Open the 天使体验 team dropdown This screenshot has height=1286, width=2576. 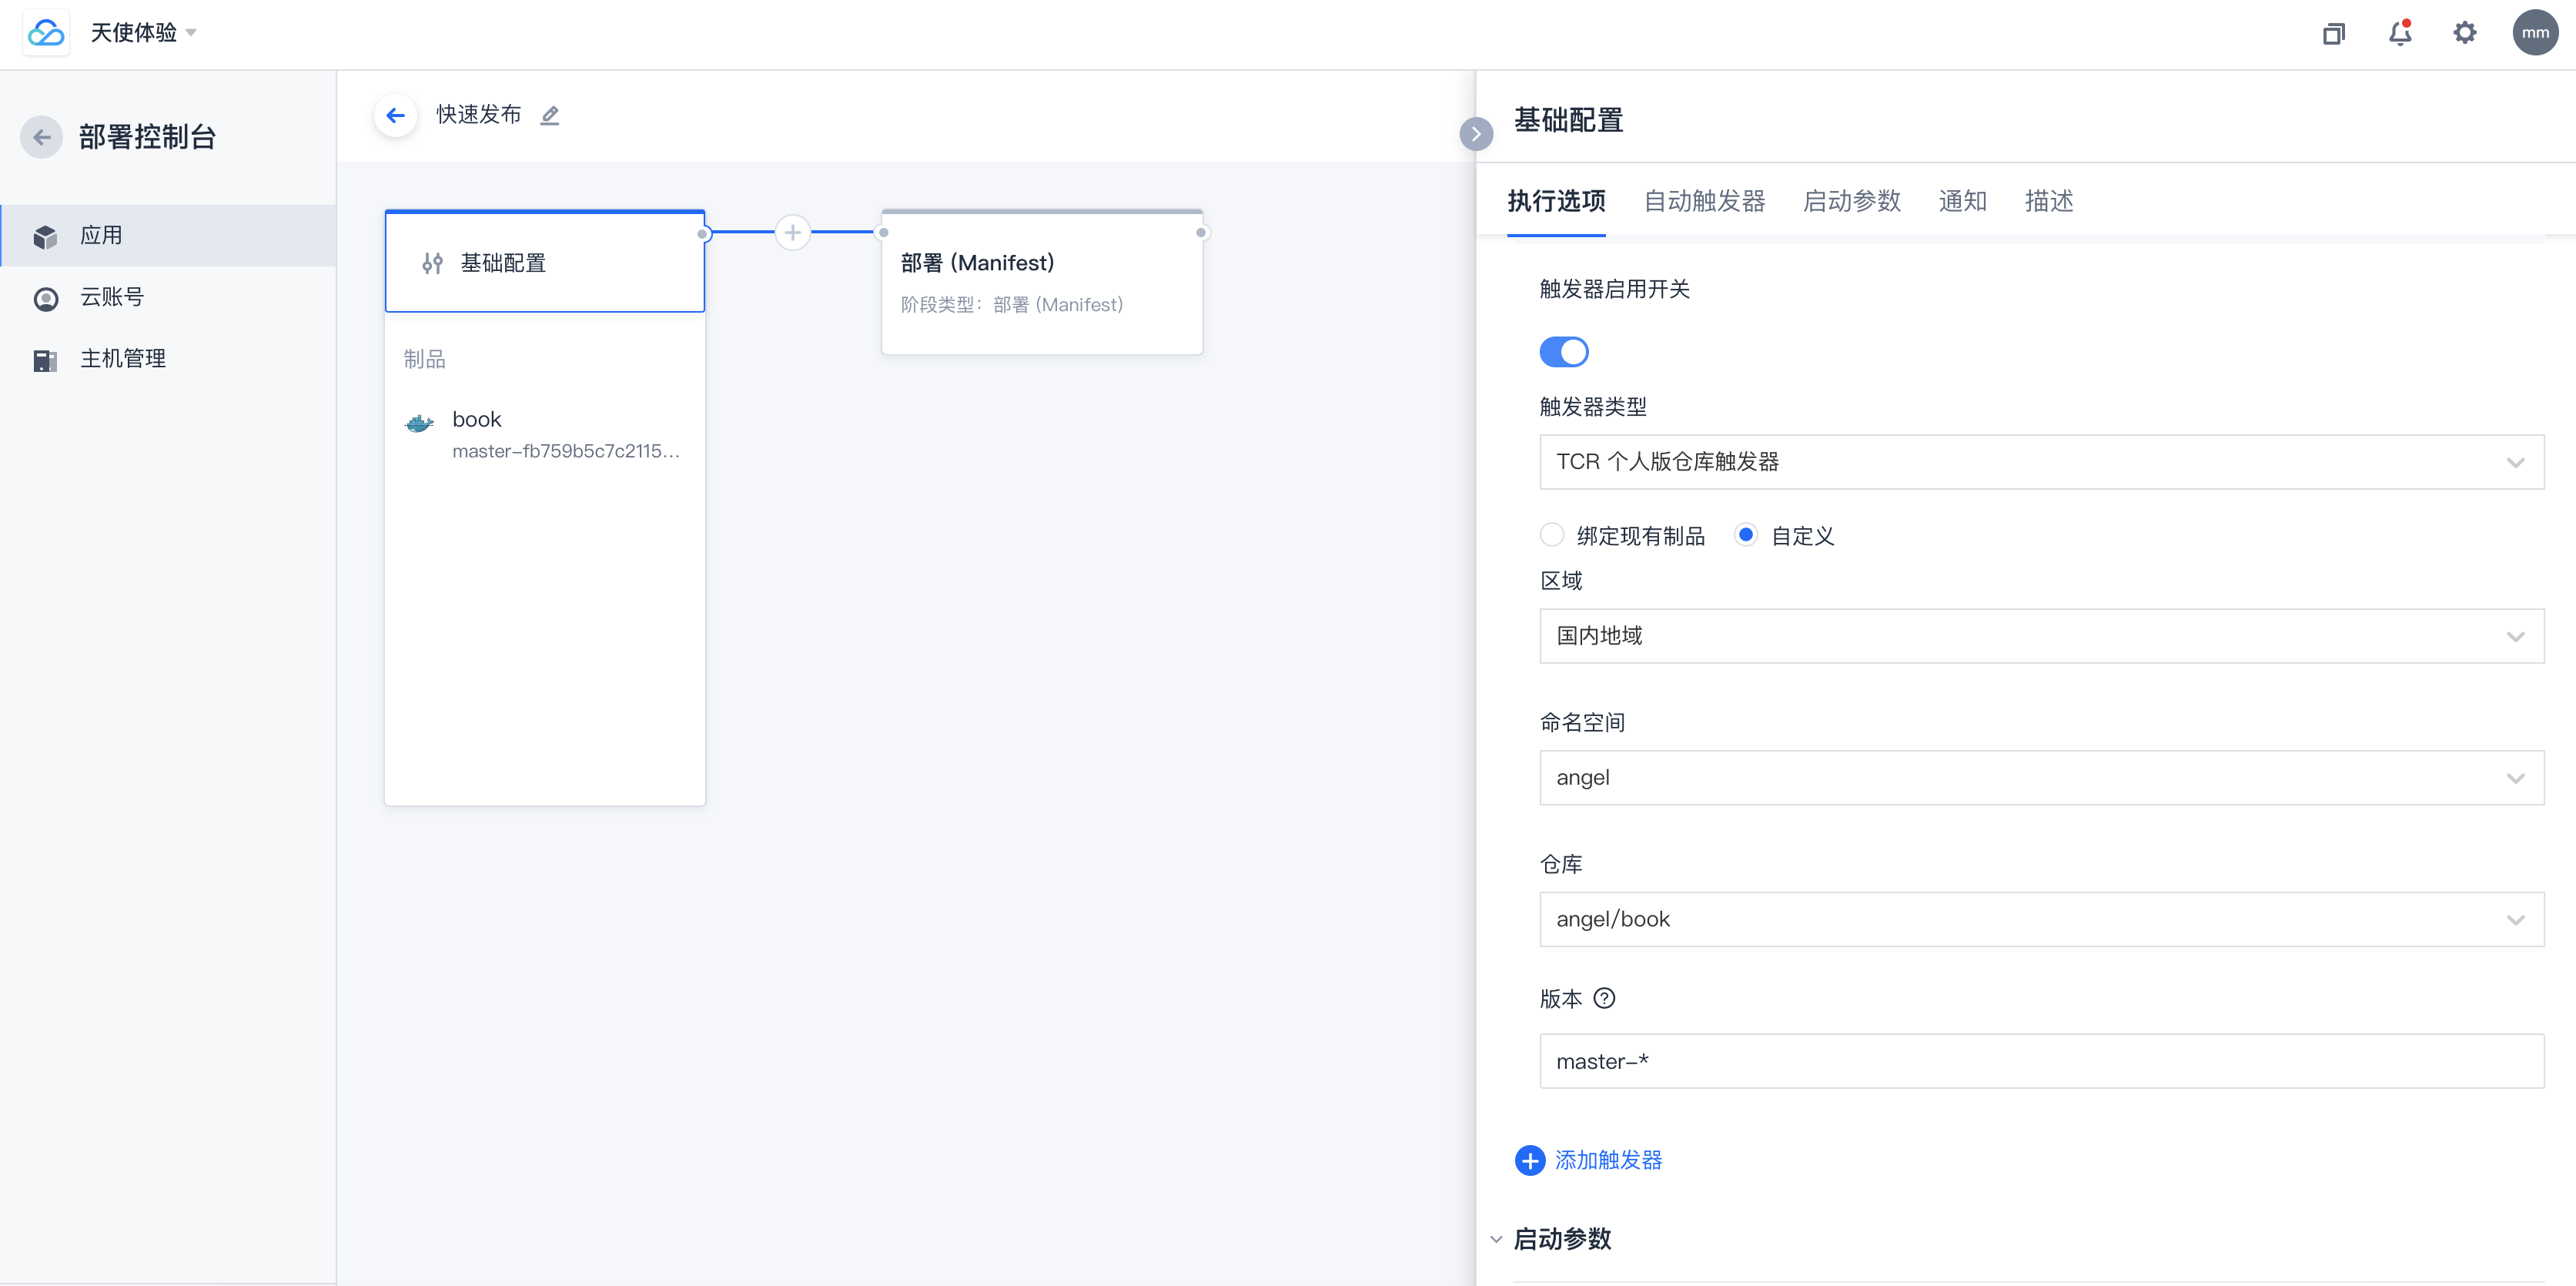coord(143,33)
